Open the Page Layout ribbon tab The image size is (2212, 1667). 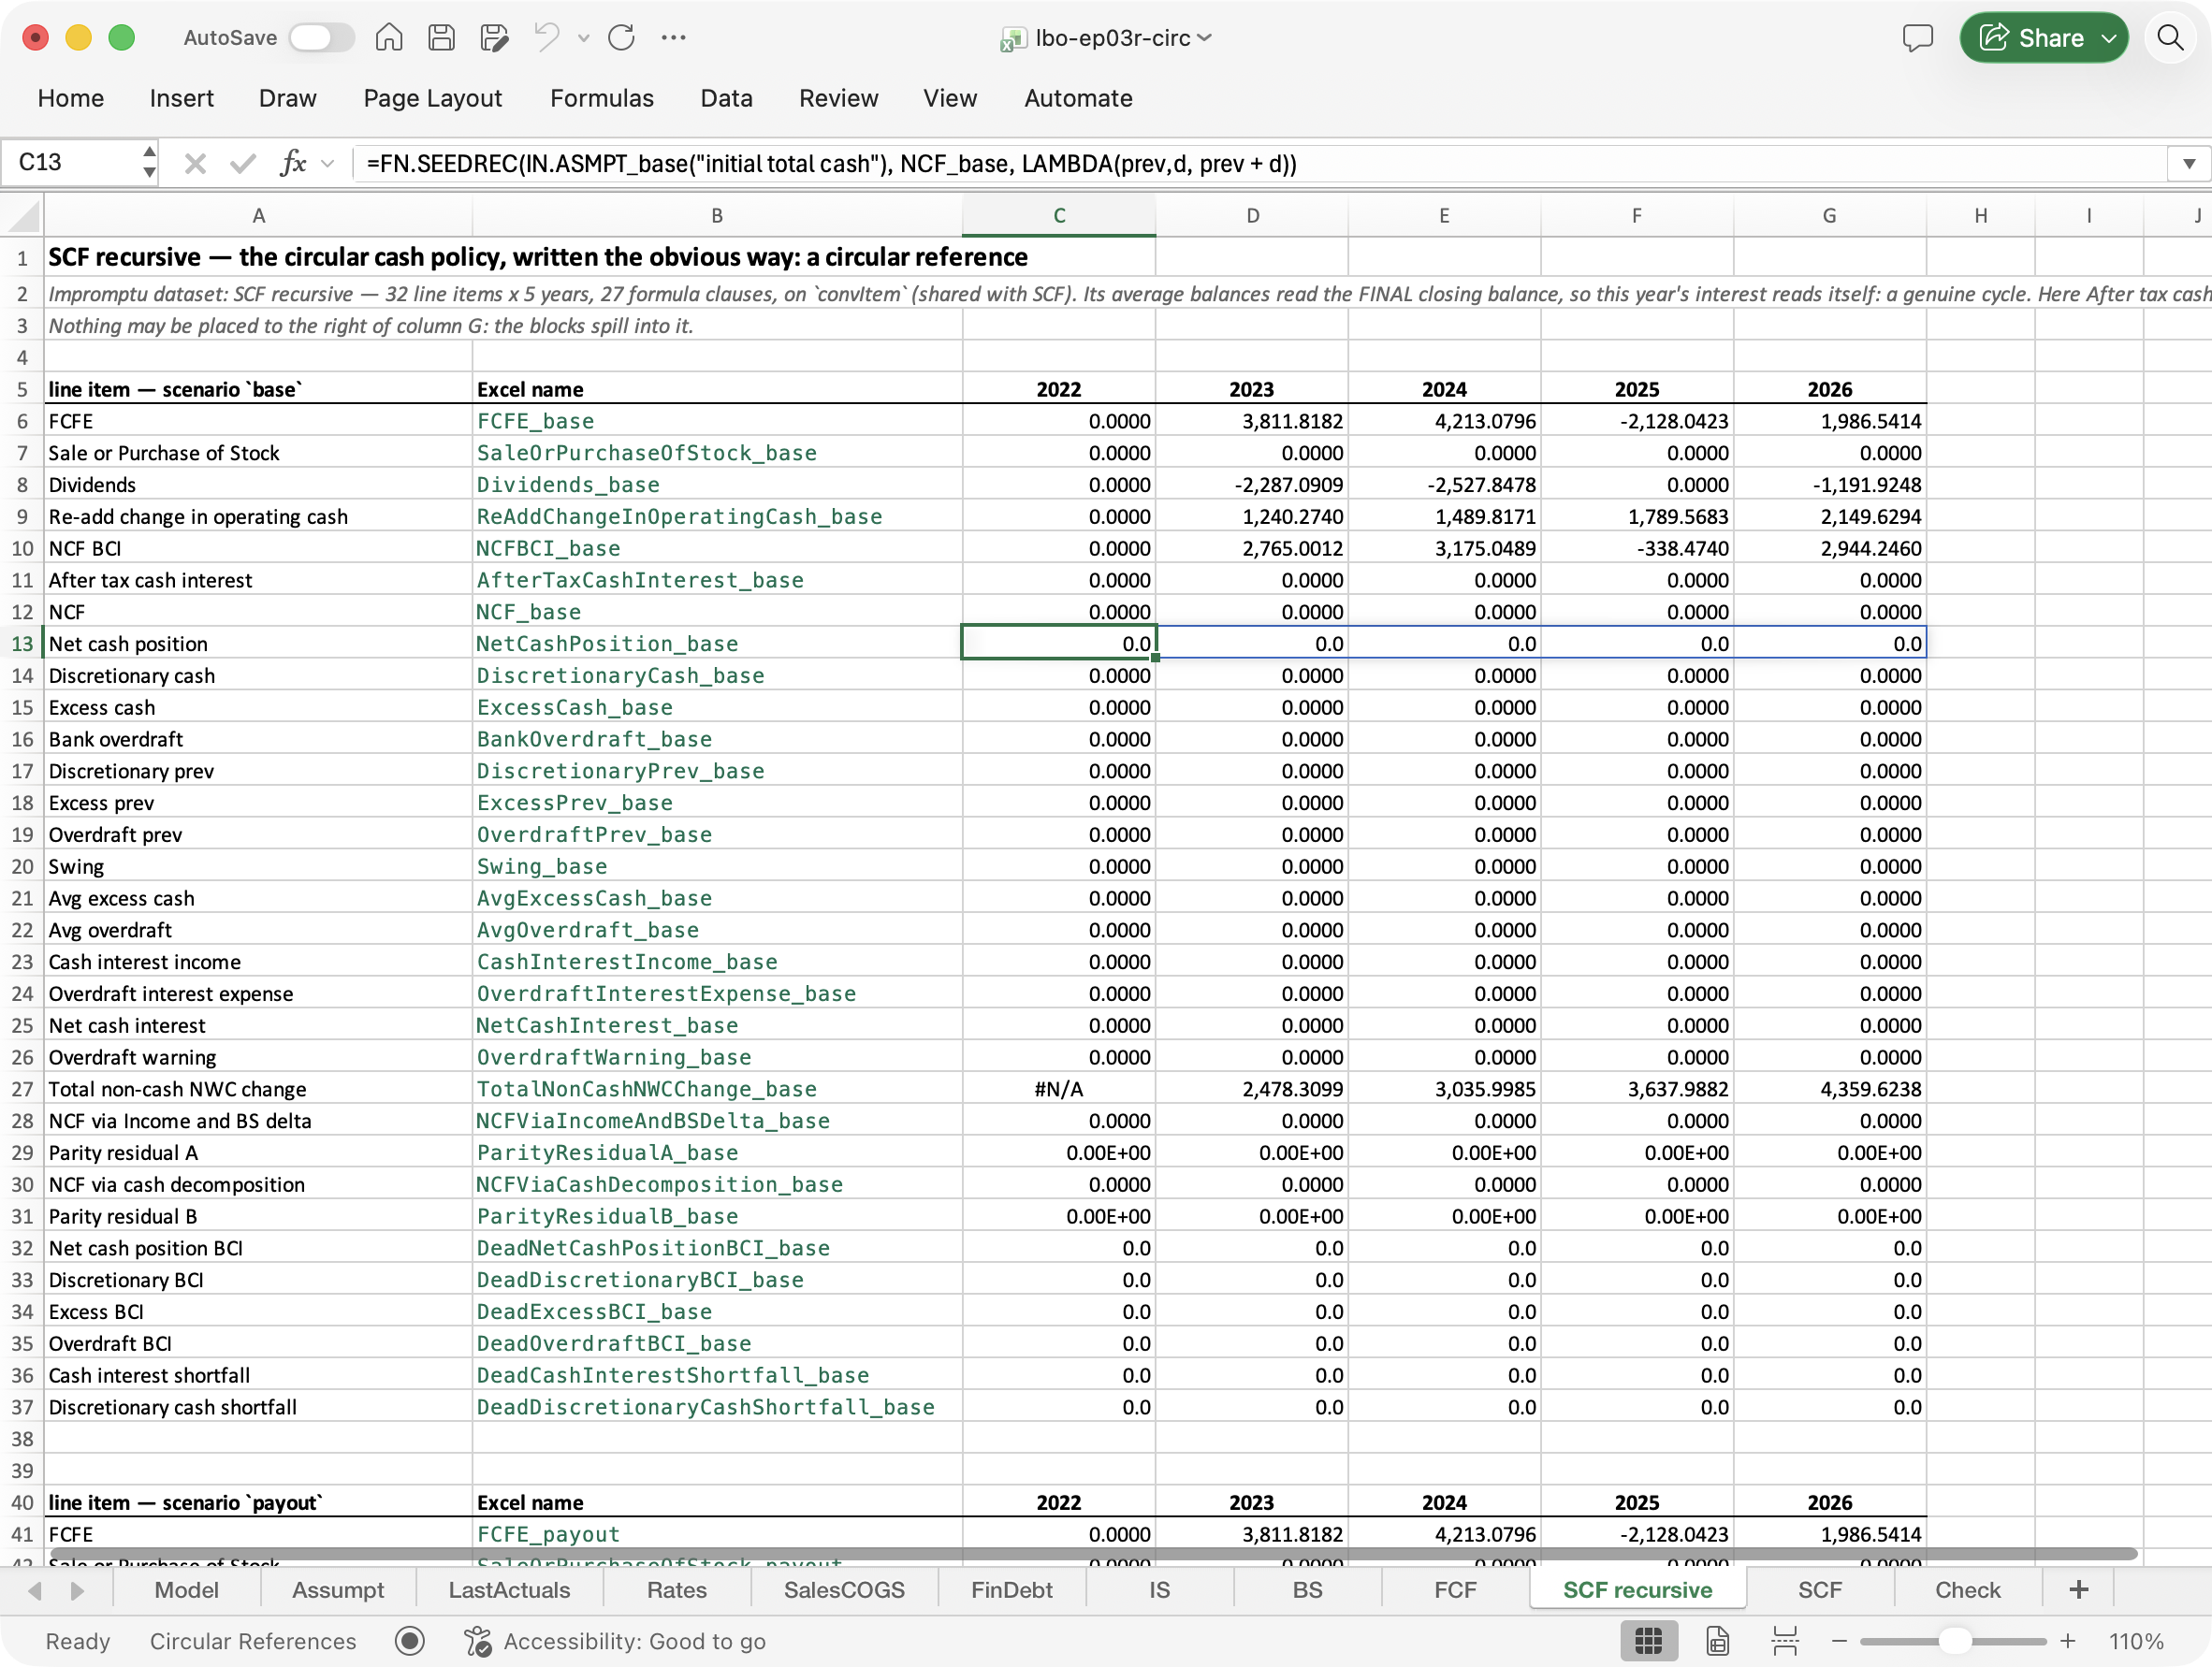(x=432, y=98)
